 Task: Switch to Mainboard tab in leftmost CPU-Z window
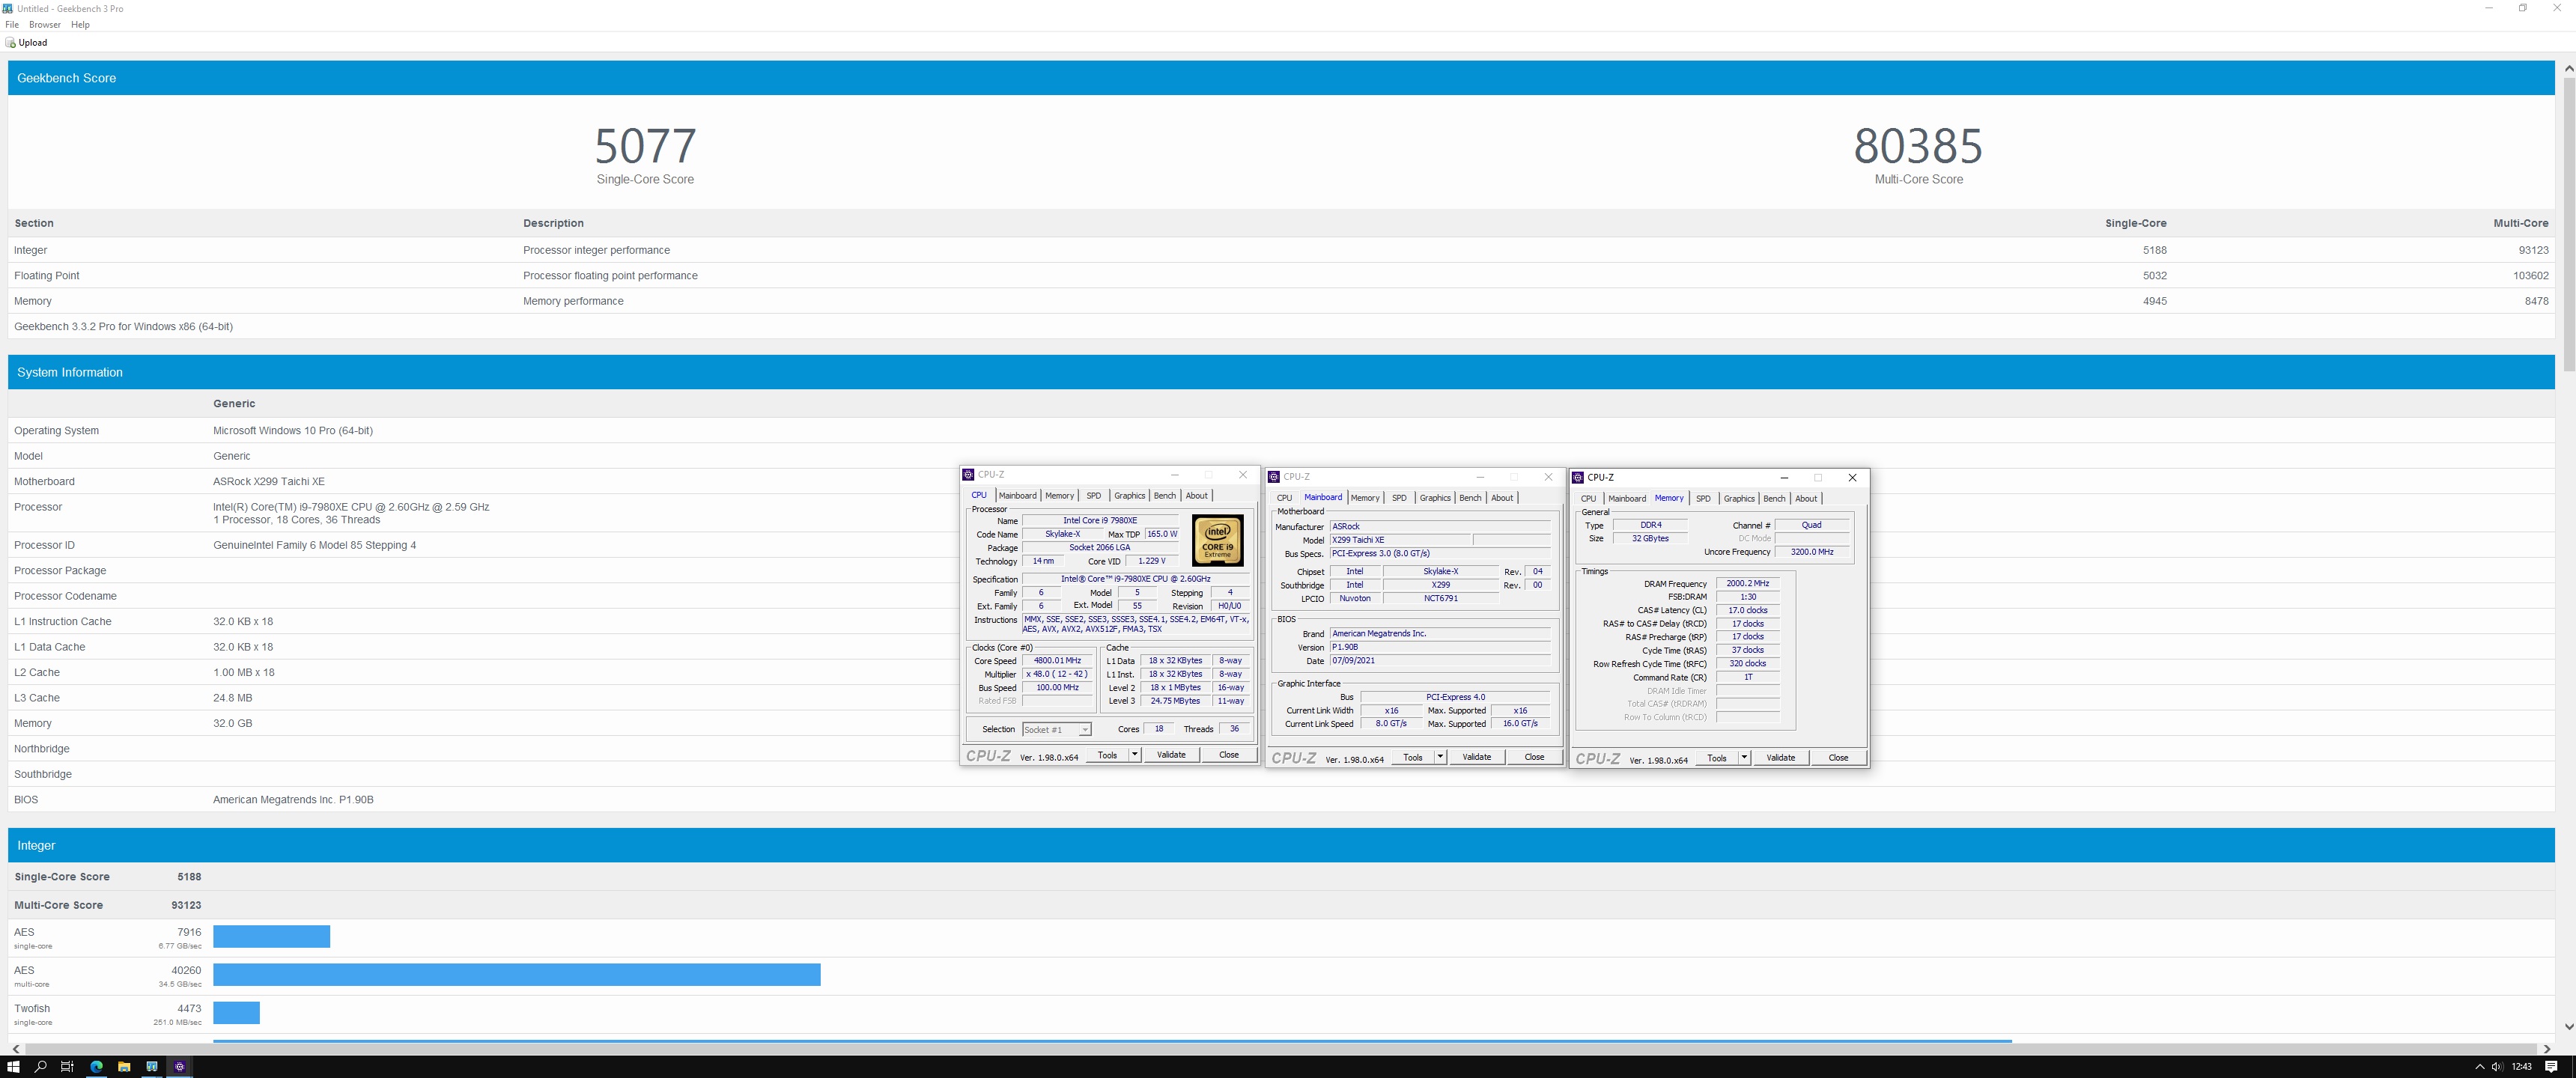pyautogui.click(x=1017, y=496)
